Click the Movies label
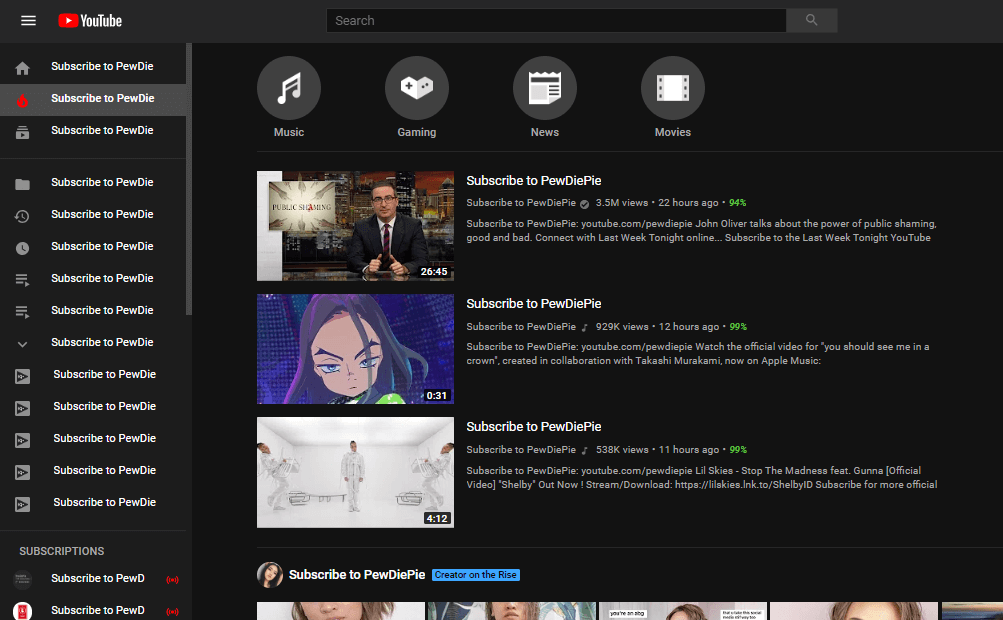 [673, 132]
